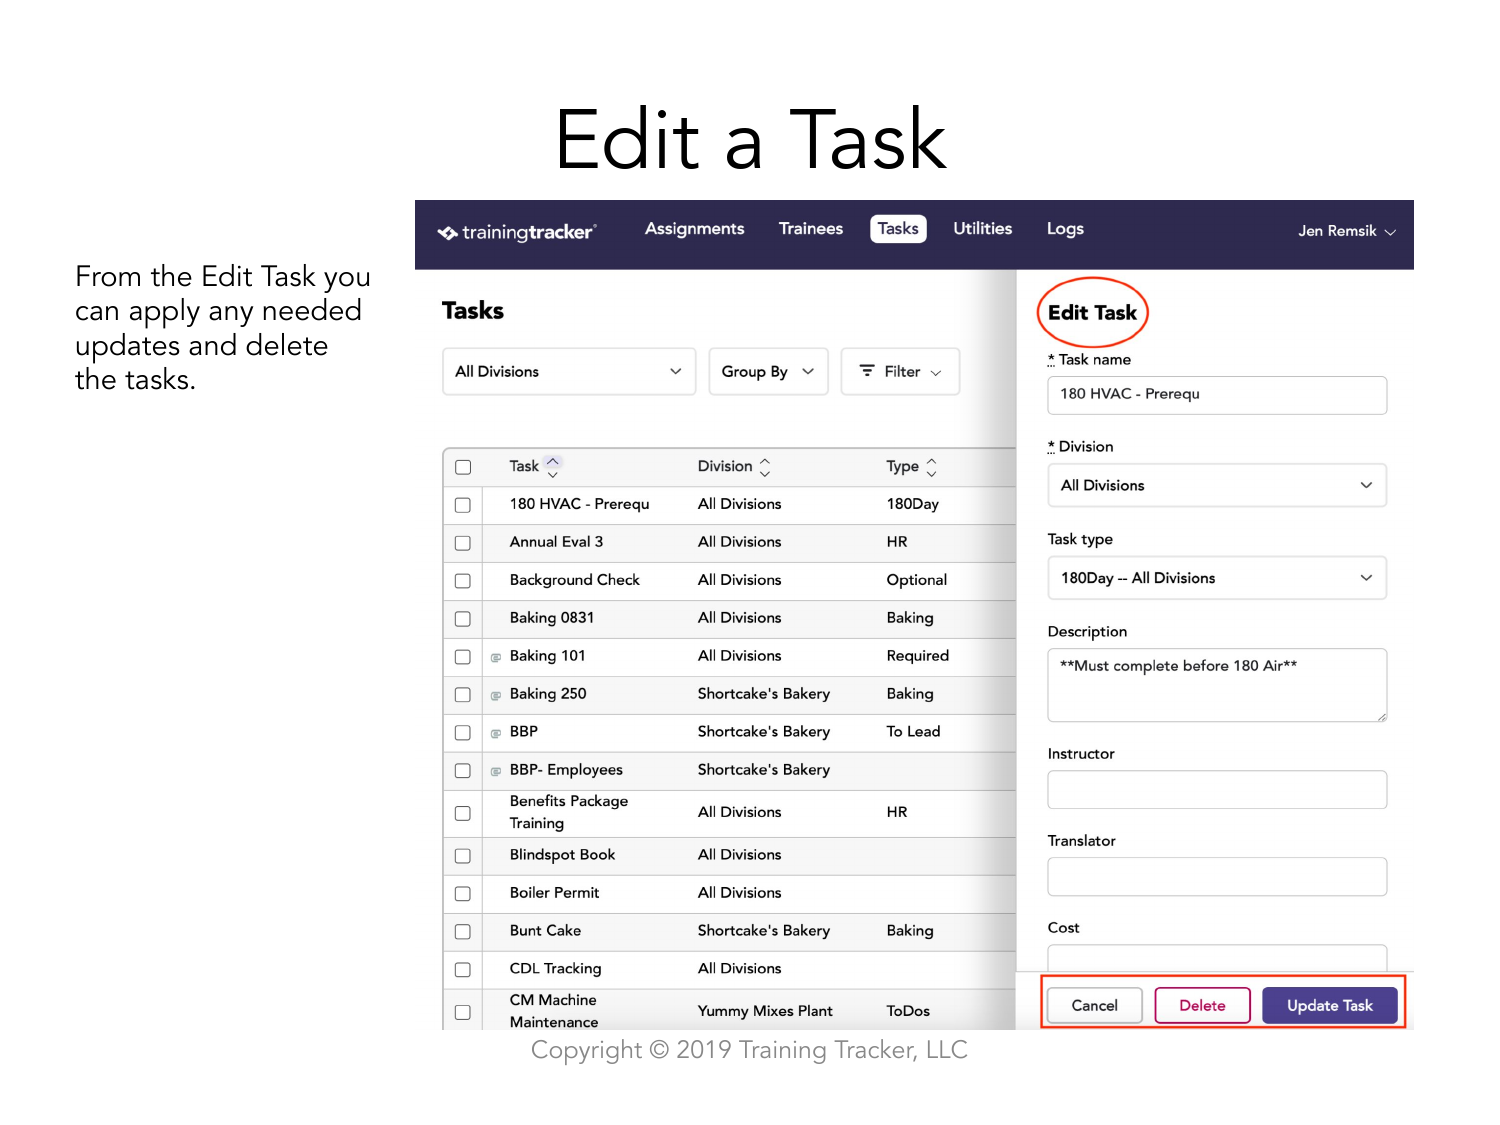Click 'CM Machine Maintenance' task name

point(554,1011)
